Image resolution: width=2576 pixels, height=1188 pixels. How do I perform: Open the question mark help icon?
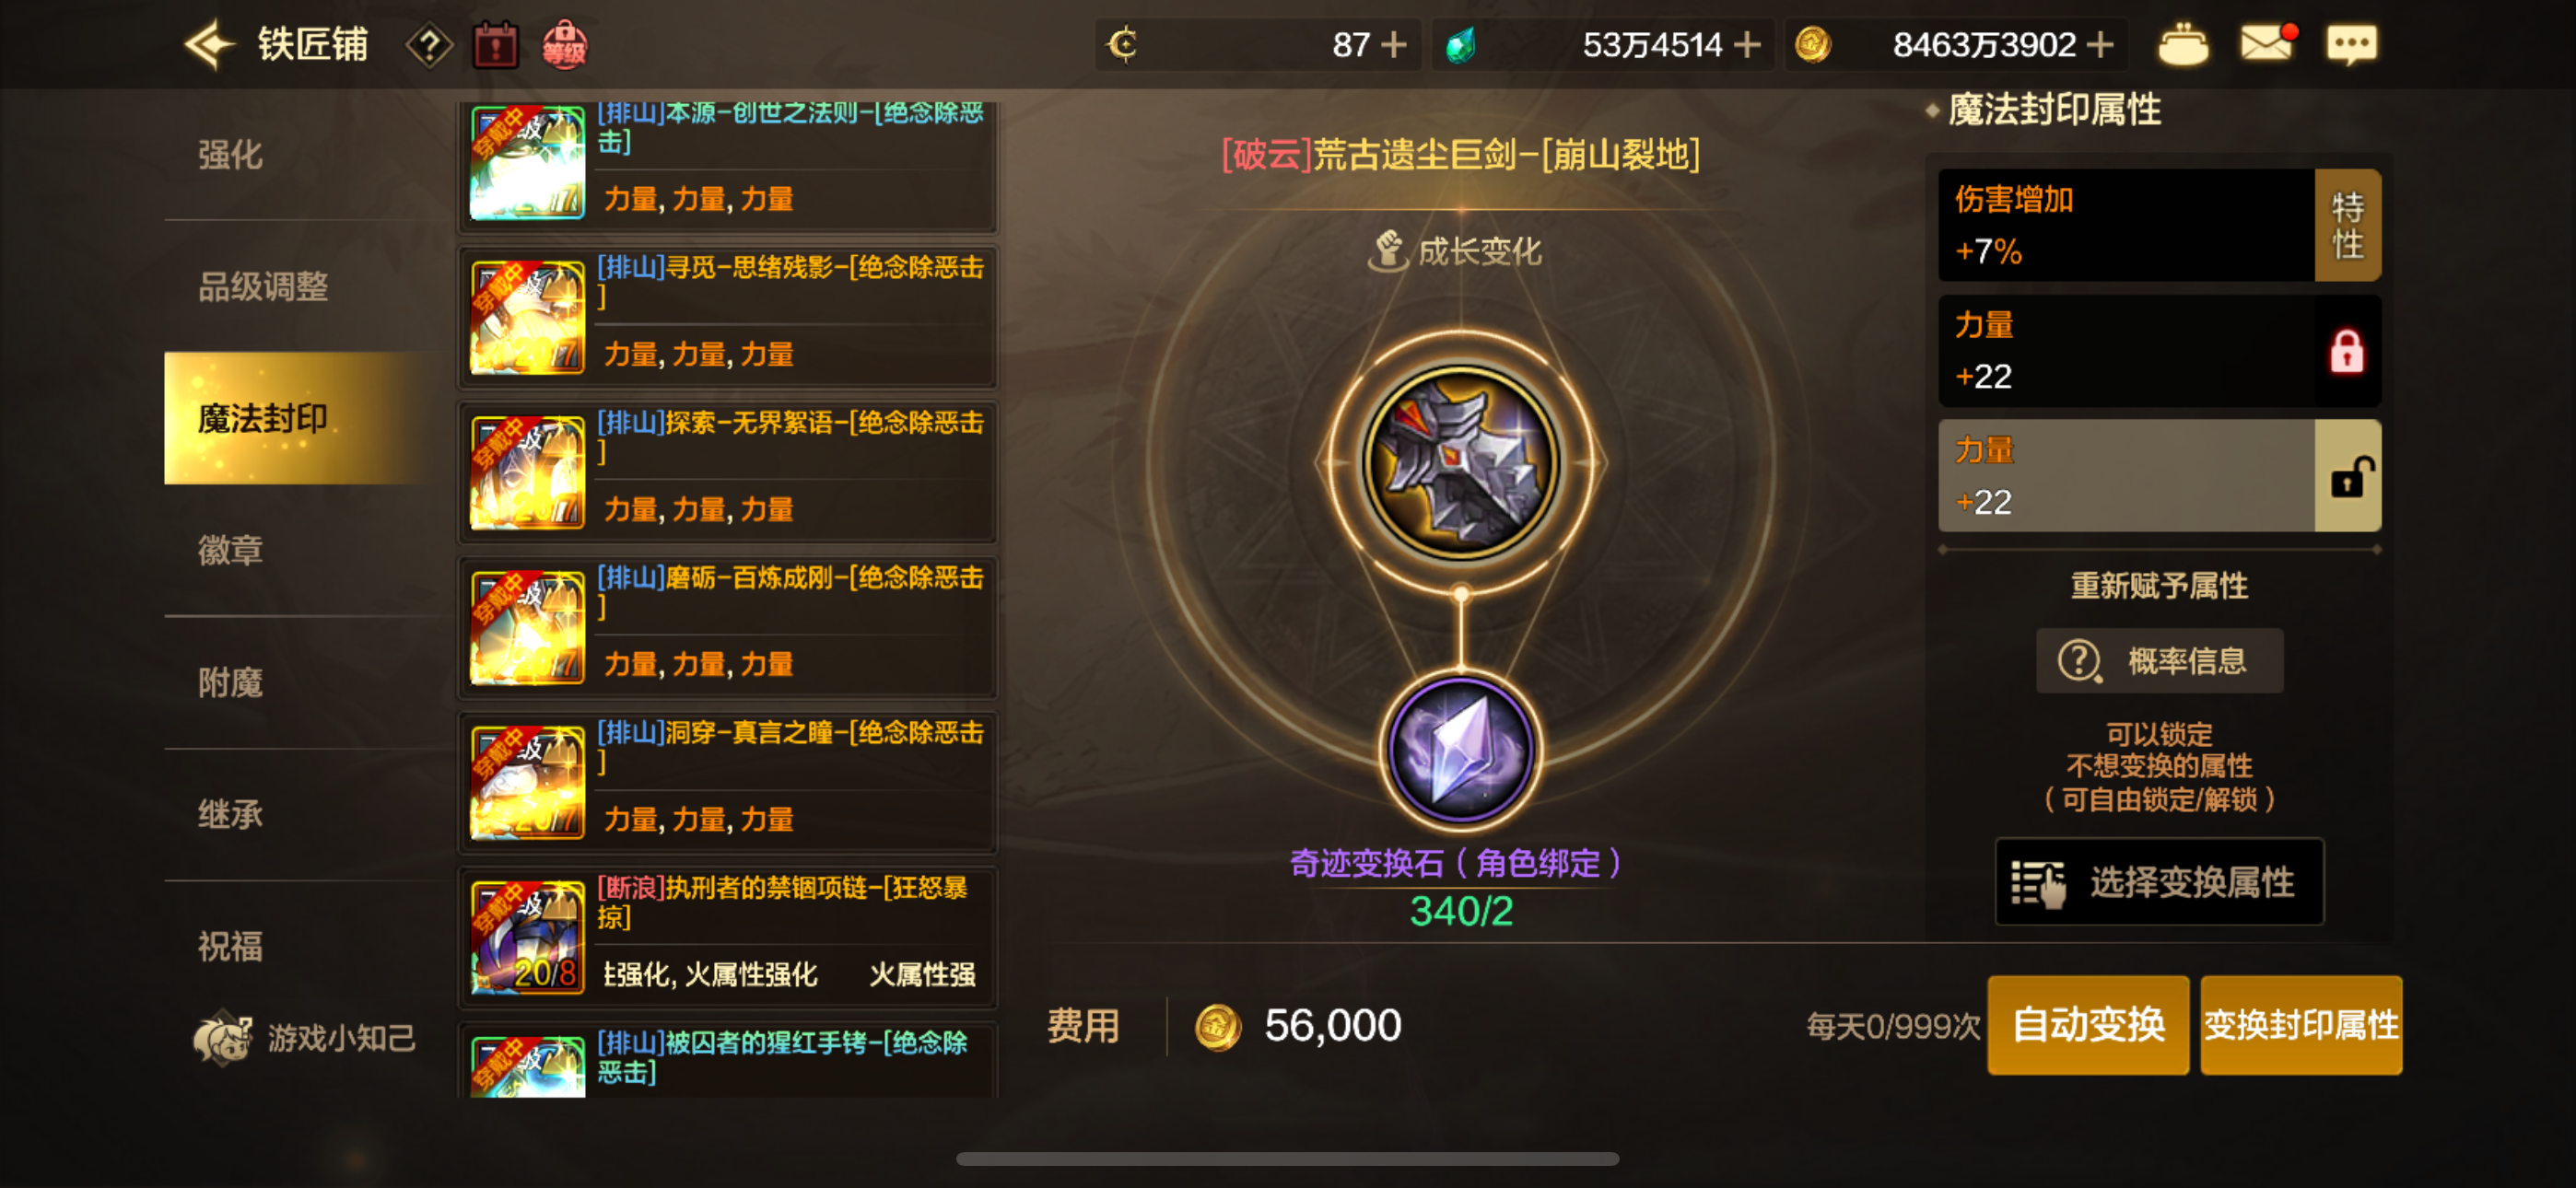pos(429,46)
